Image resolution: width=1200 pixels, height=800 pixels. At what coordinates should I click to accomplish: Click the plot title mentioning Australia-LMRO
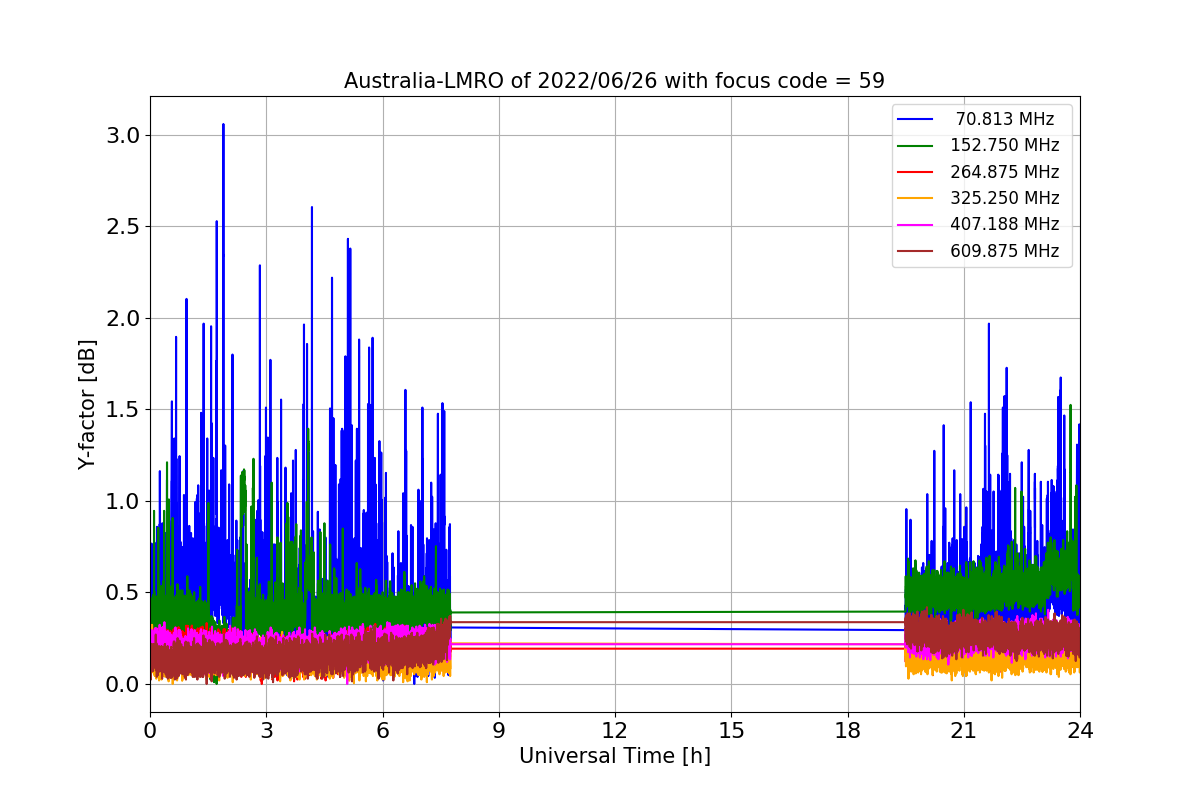click(614, 81)
